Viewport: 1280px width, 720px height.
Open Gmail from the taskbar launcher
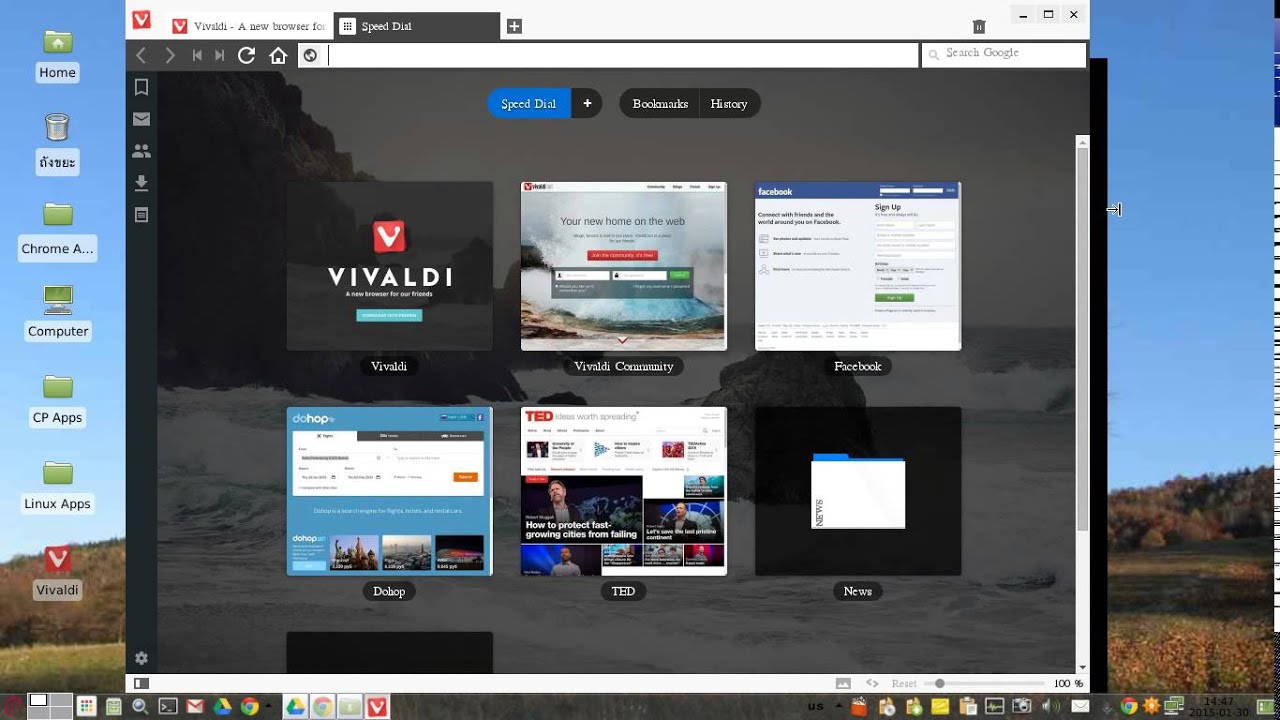coord(195,707)
